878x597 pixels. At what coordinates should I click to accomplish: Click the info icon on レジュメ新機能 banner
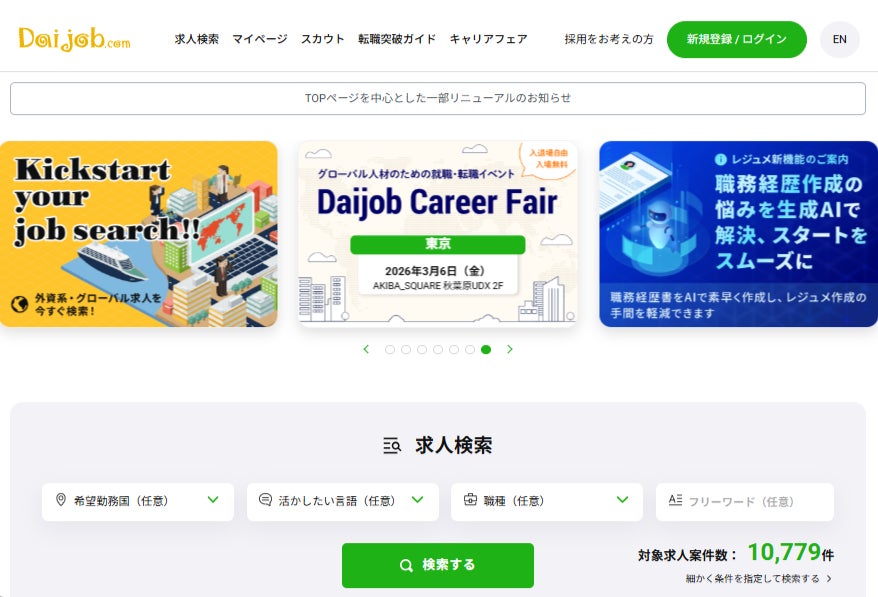pos(721,160)
